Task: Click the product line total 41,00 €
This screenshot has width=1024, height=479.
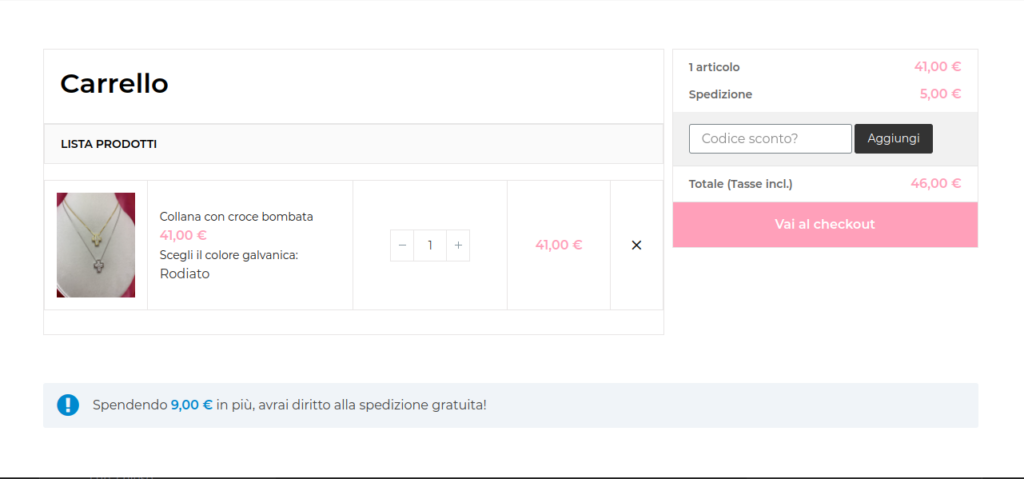Action: [559, 245]
